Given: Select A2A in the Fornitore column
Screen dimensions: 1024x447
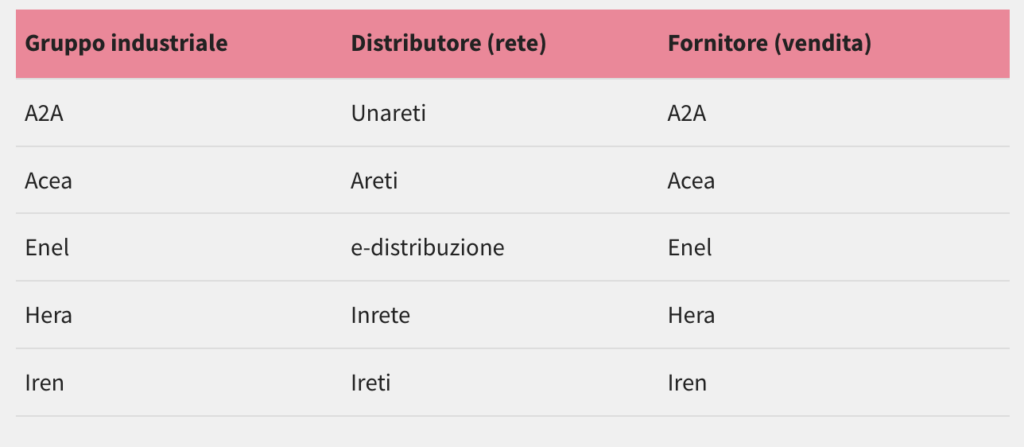Looking at the screenshot, I should [687, 113].
